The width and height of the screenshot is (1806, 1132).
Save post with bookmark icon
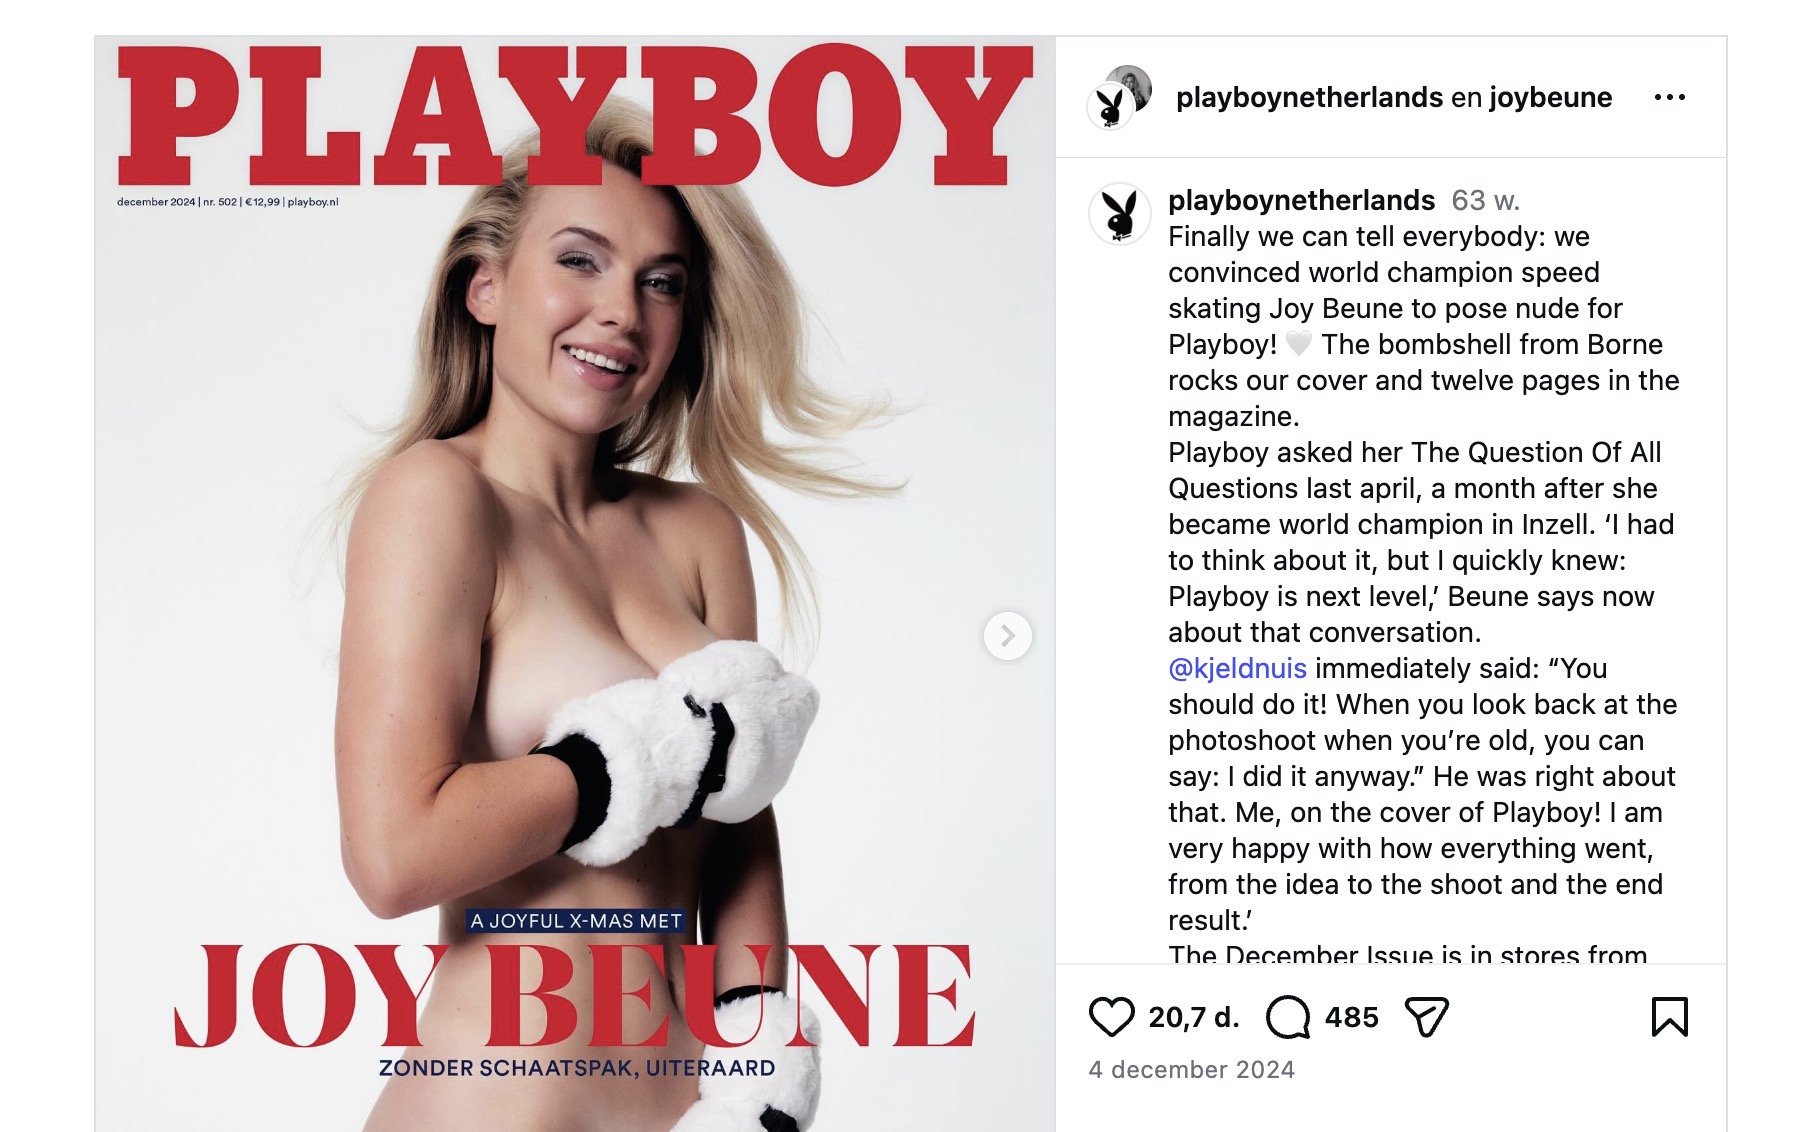(x=1669, y=1017)
